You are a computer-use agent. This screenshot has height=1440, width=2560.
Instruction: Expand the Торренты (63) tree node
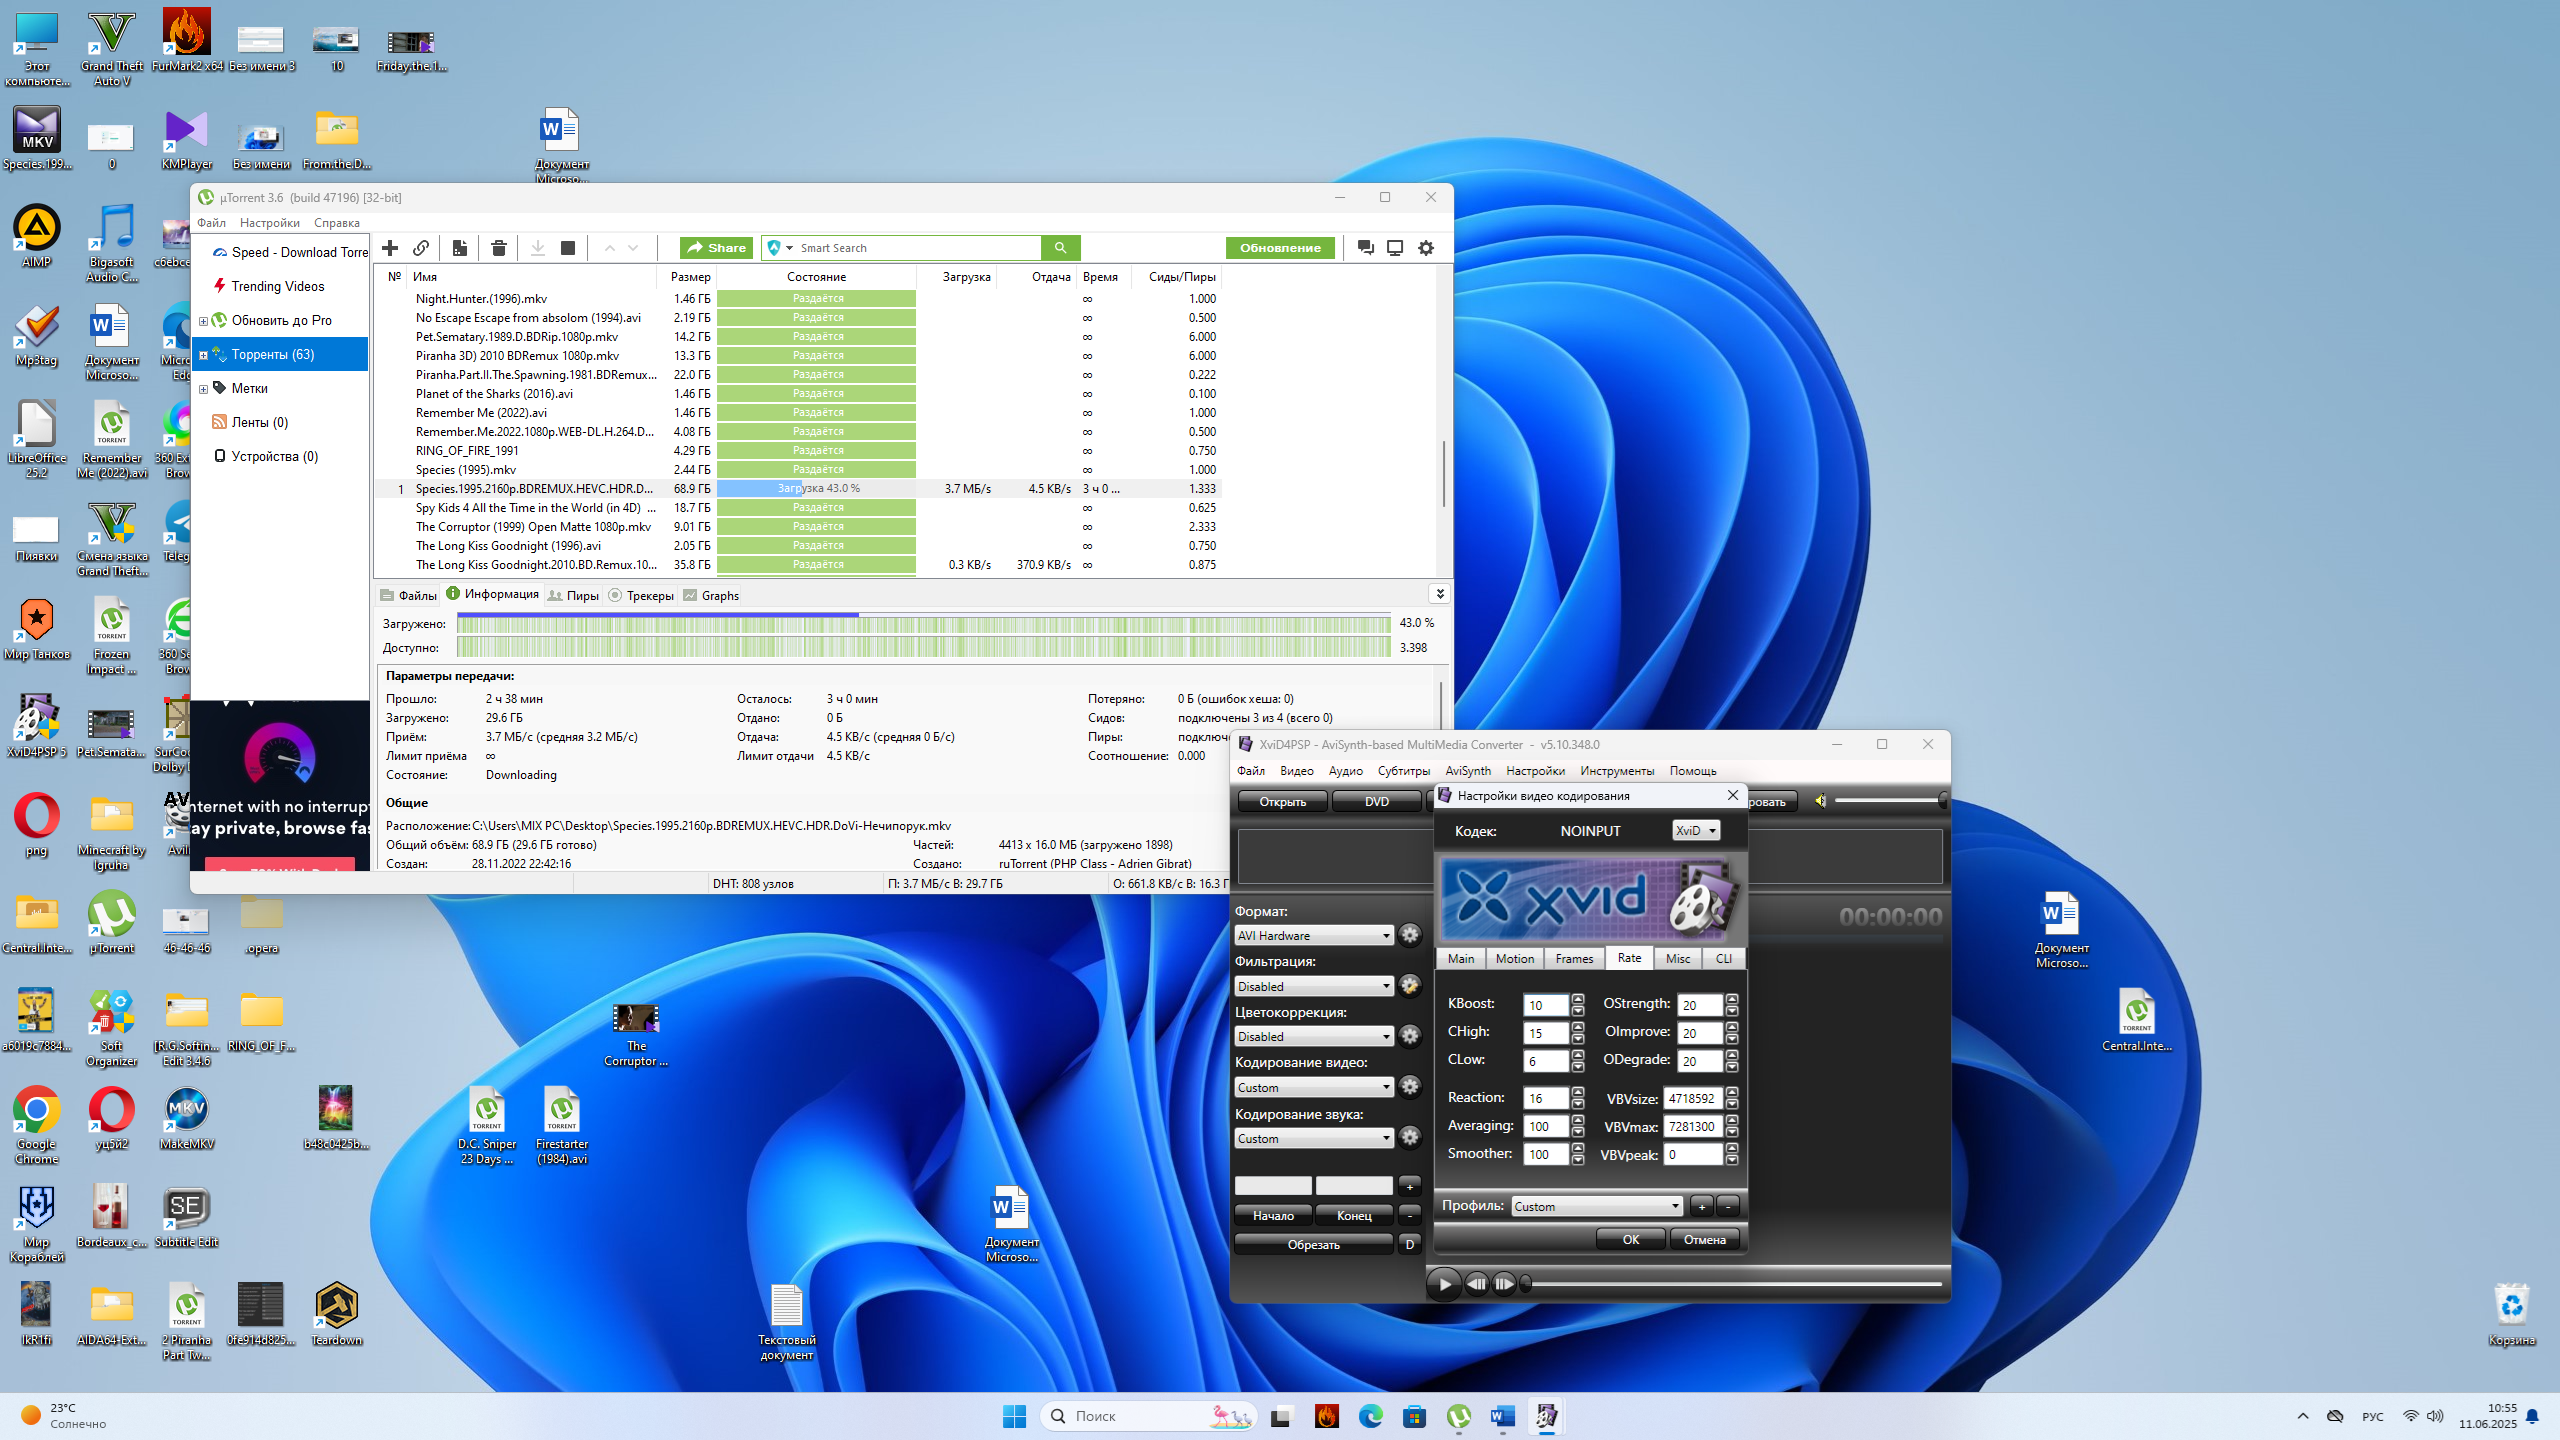(x=203, y=355)
